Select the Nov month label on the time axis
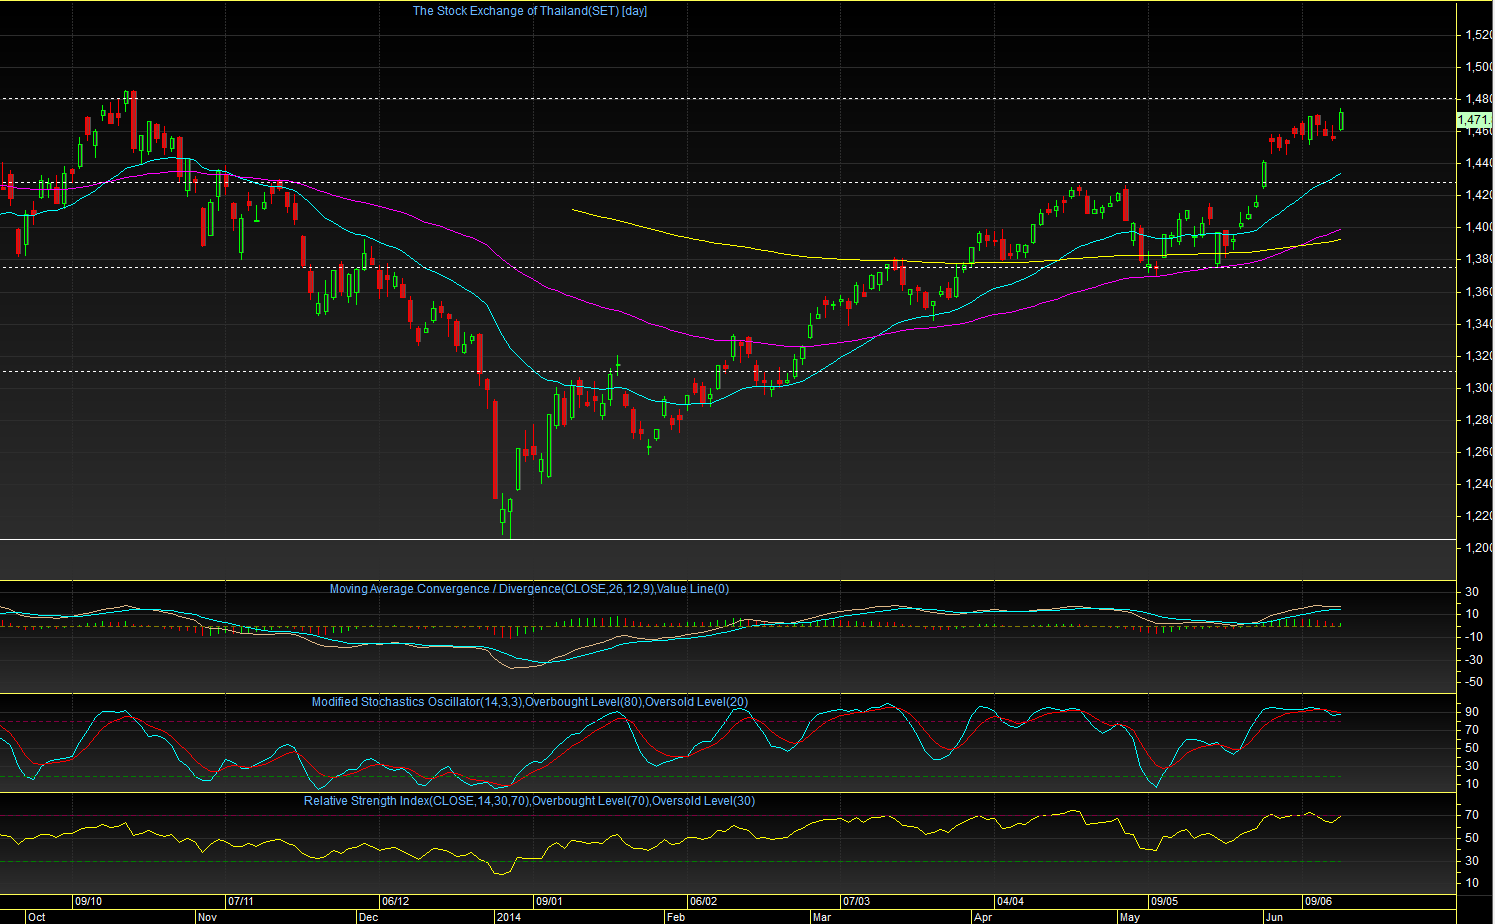The width and height of the screenshot is (1495, 924). [x=207, y=917]
